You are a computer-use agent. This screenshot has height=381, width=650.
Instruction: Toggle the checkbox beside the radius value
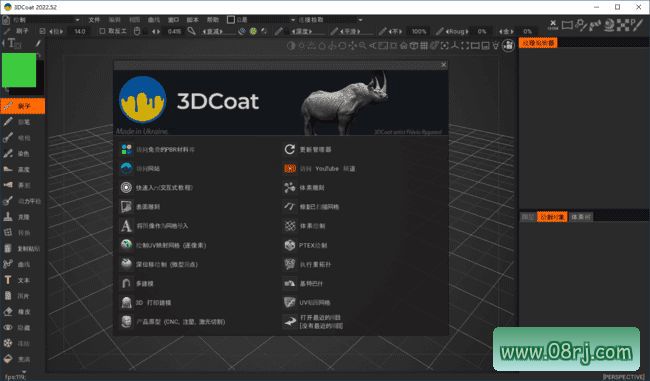coord(42,31)
